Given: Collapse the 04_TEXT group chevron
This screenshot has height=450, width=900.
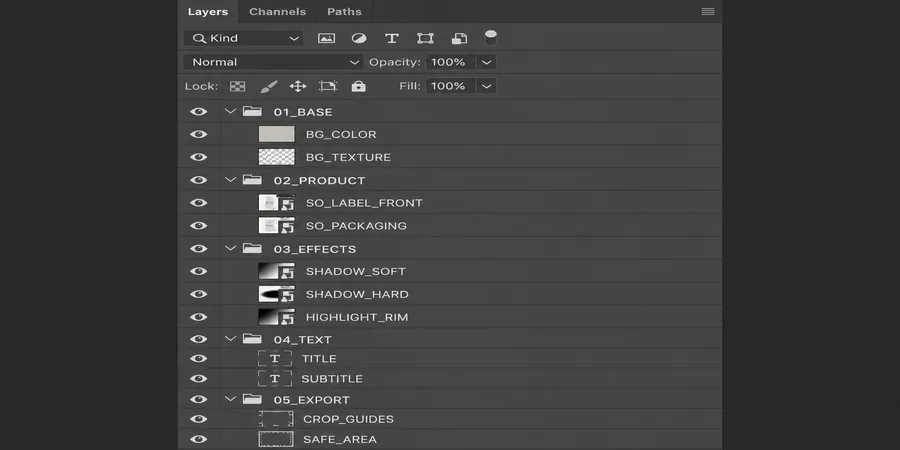Looking at the screenshot, I should pyautogui.click(x=231, y=339).
